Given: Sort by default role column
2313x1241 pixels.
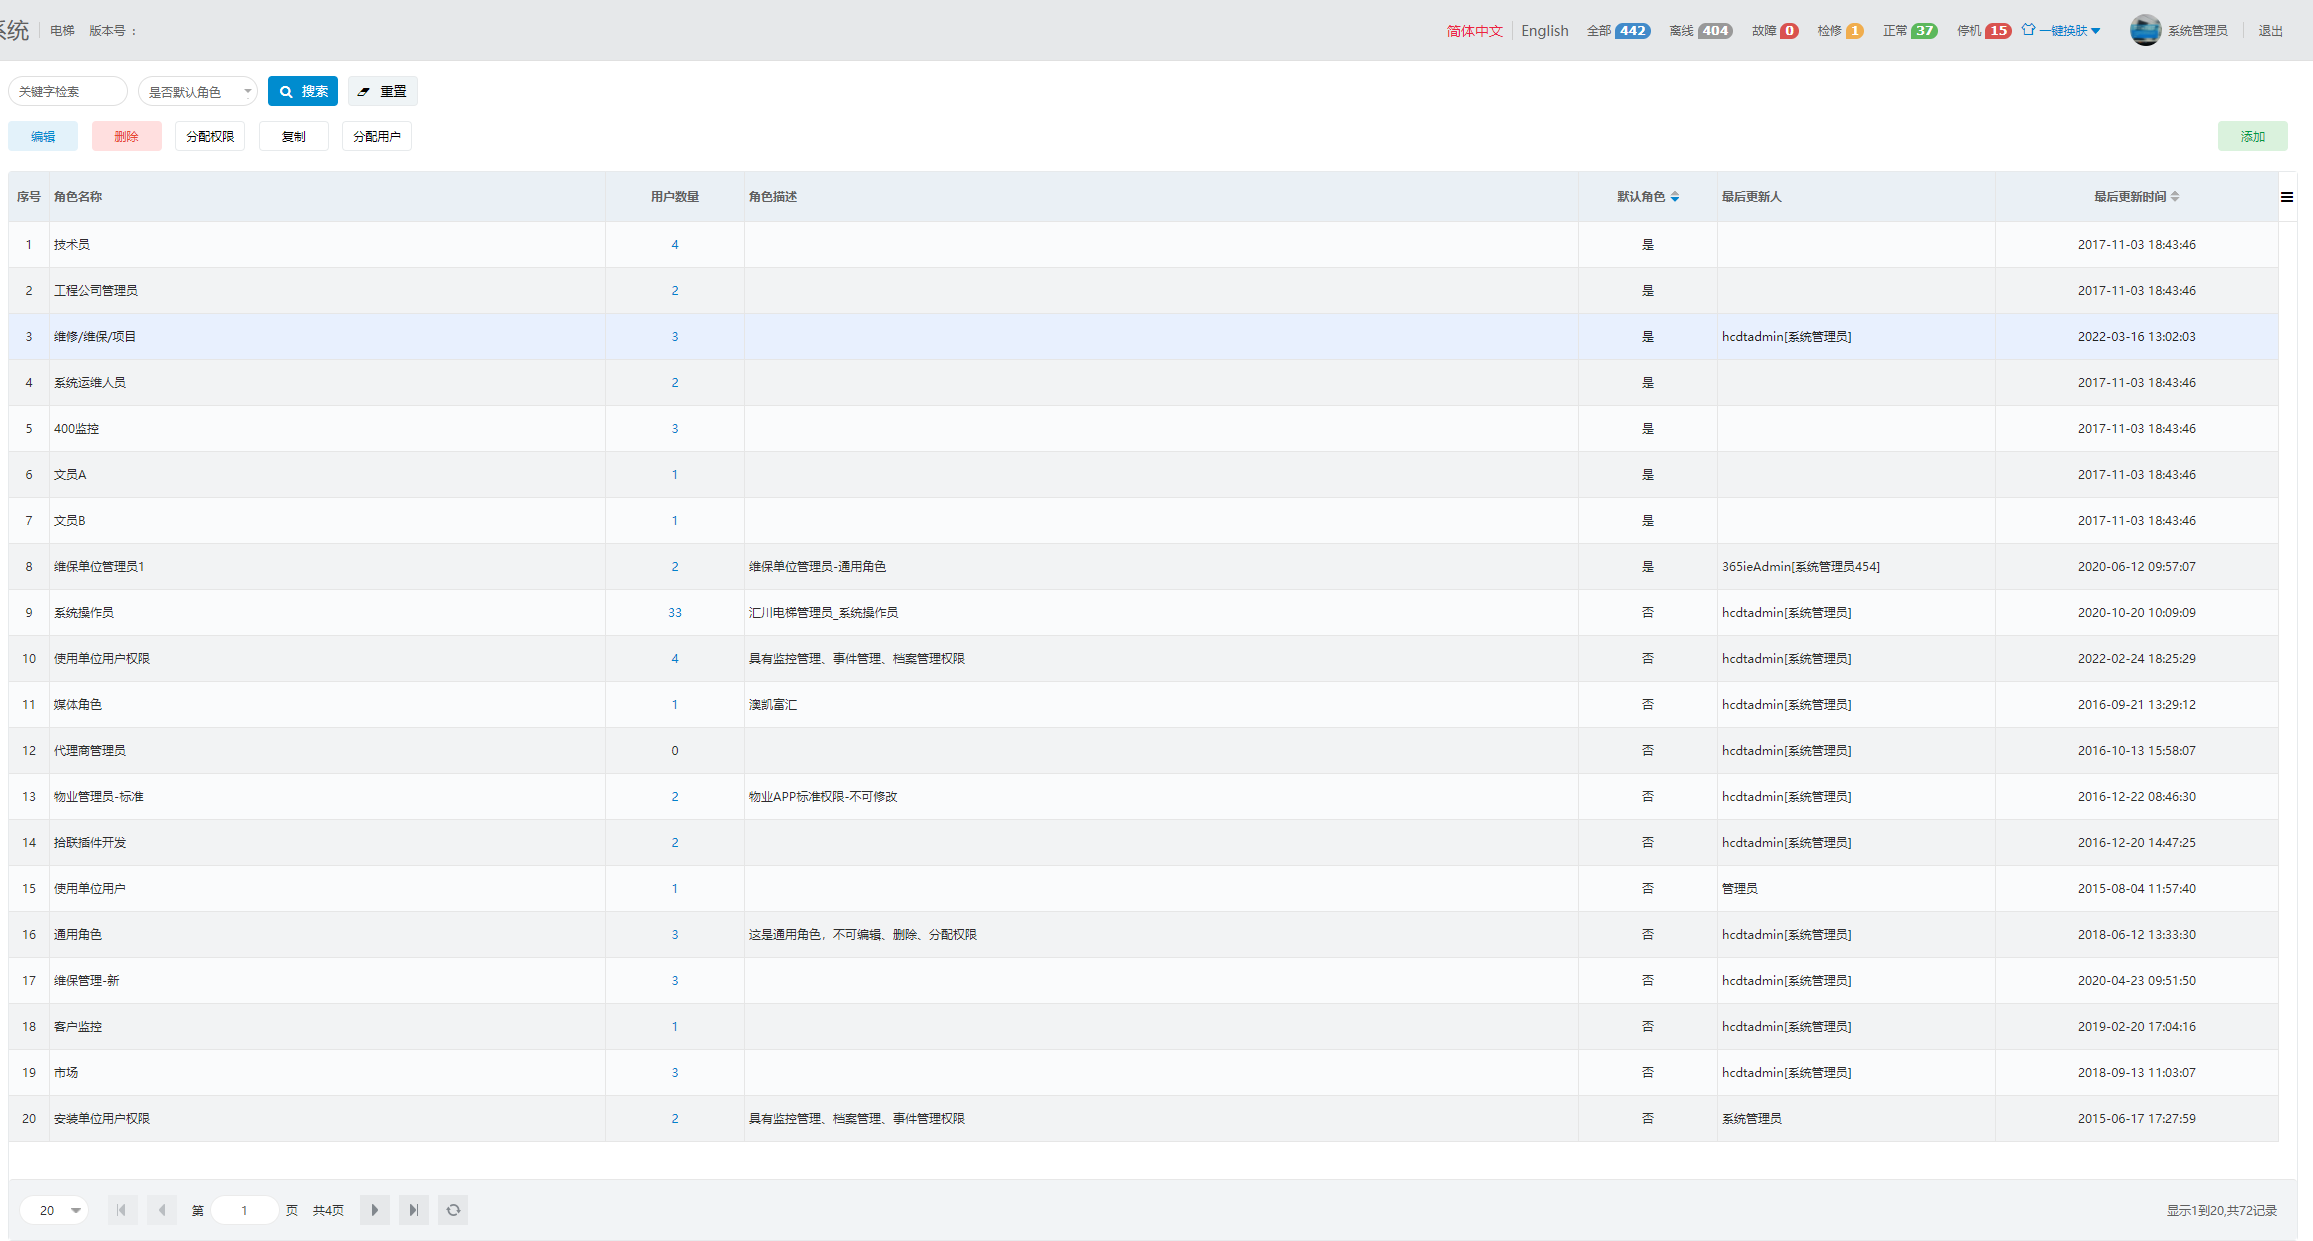Looking at the screenshot, I should coord(1674,197).
